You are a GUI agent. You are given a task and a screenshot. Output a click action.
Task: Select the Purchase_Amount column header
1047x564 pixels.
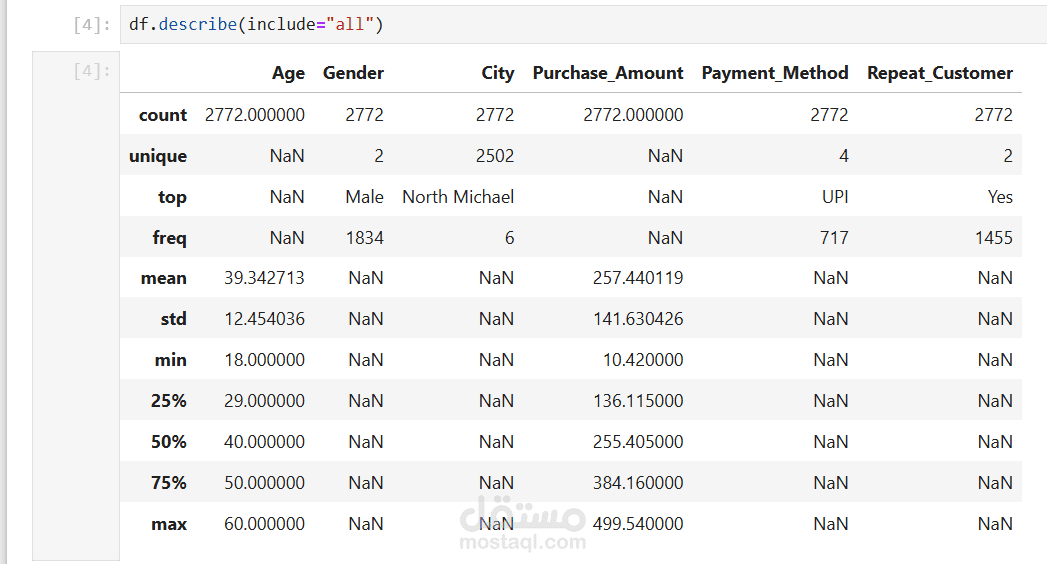608,73
